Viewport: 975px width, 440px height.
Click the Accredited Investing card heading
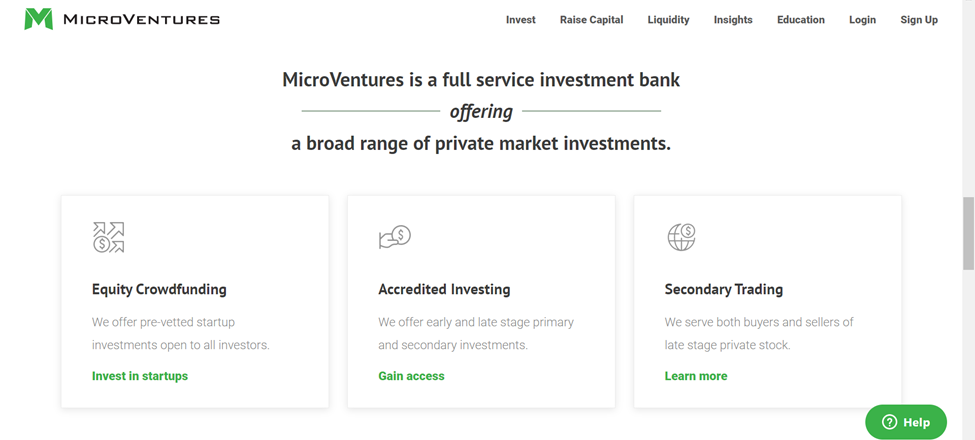click(x=444, y=289)
